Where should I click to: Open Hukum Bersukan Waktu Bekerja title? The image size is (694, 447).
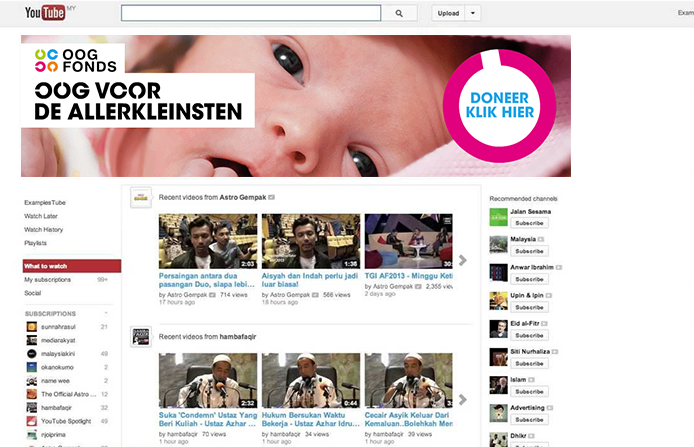click(x=310, y=420)
